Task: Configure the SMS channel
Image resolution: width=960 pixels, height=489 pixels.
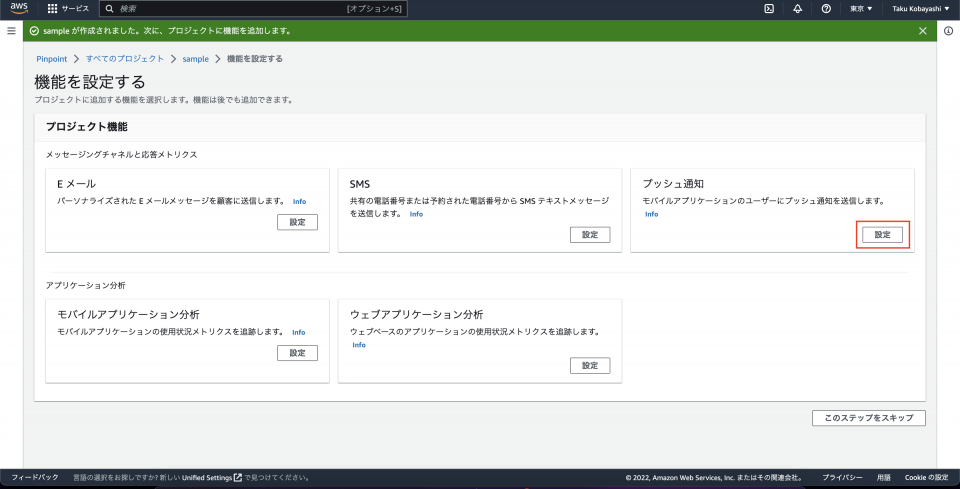Action: (590, 235)
